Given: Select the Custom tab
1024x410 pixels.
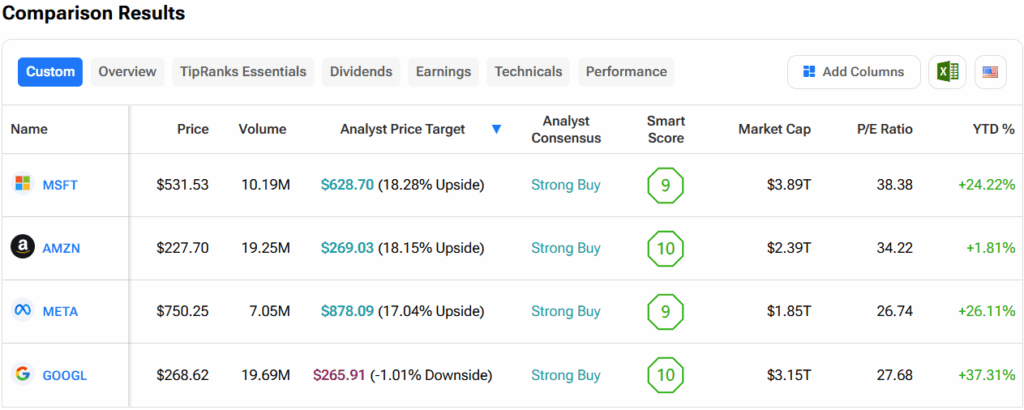Looking at the screenshot, I should coord(50,72).
